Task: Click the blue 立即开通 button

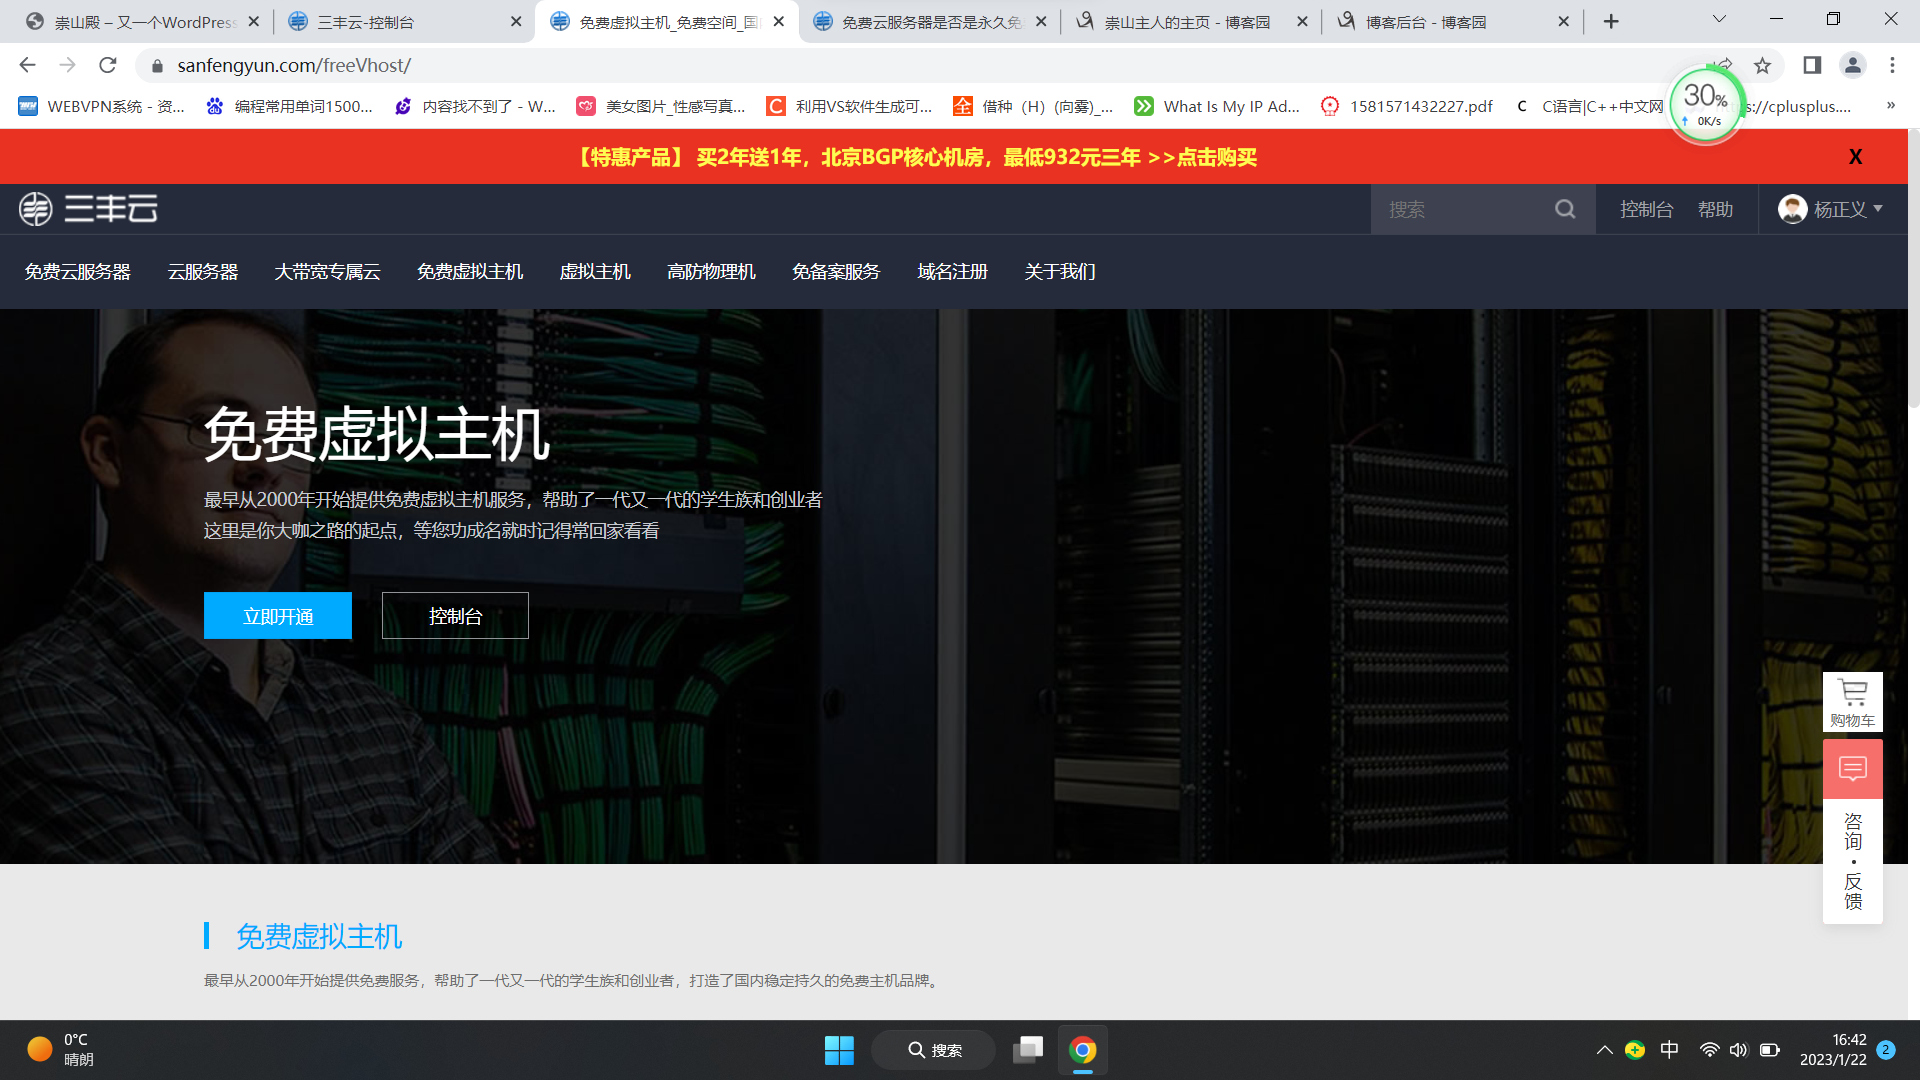Action: [278, 616]
